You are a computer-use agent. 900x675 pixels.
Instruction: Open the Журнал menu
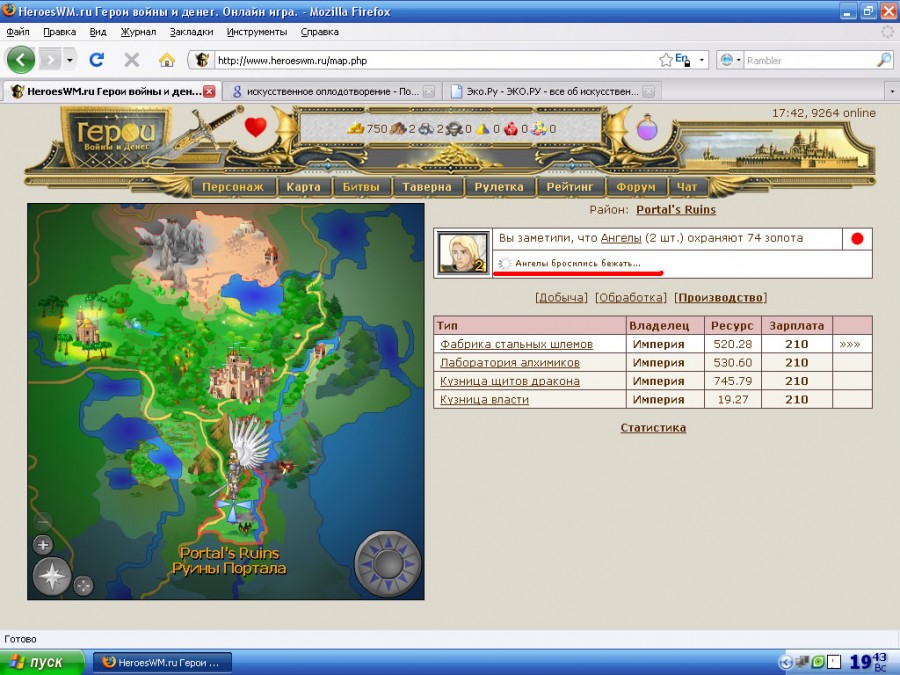click(x=138, y=32)
